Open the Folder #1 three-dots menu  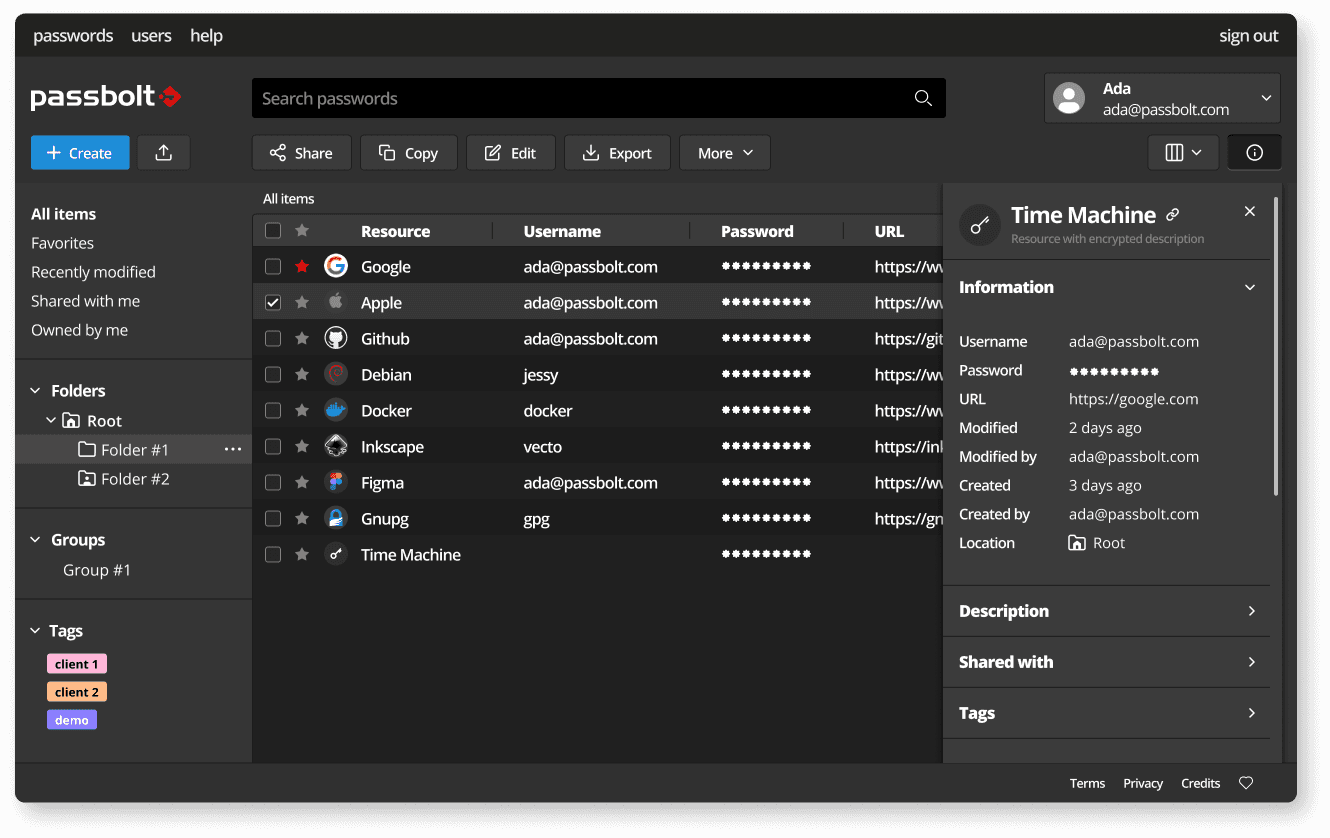click(233, 450)
